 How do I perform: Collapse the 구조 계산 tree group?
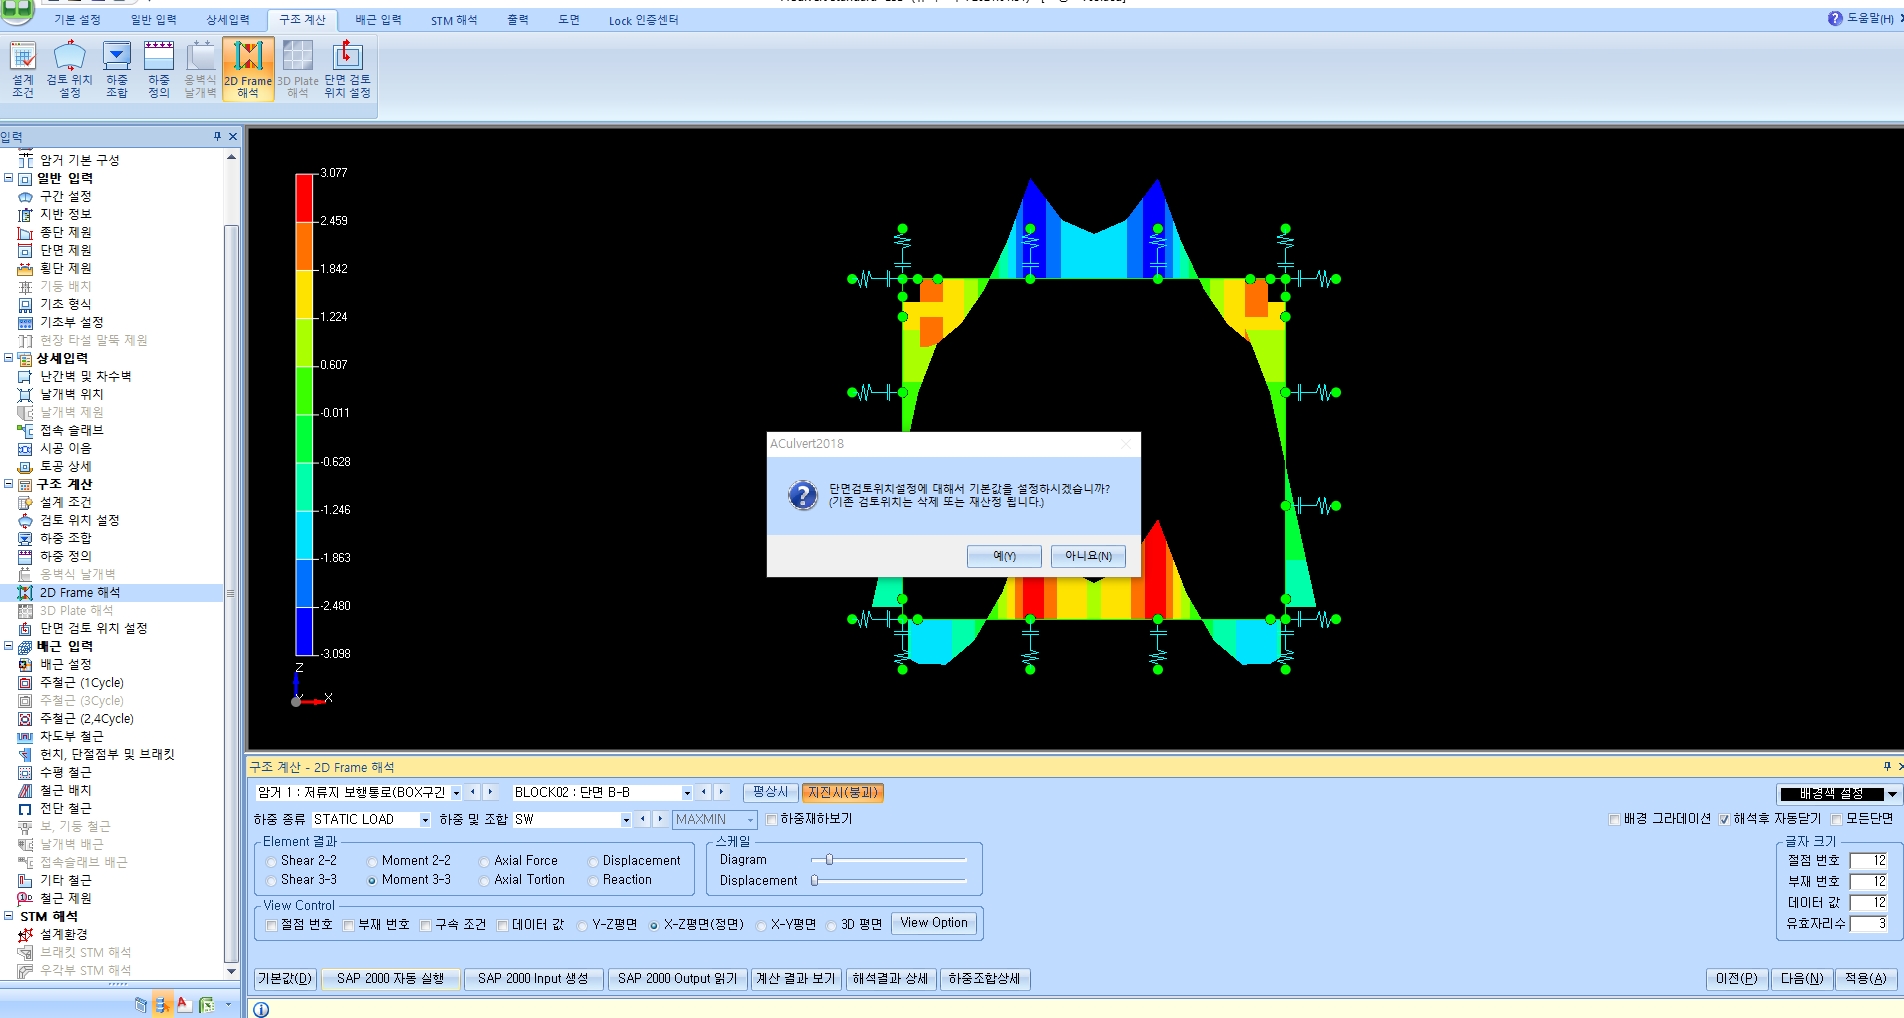pyautogui.click(x=8, y=484)
